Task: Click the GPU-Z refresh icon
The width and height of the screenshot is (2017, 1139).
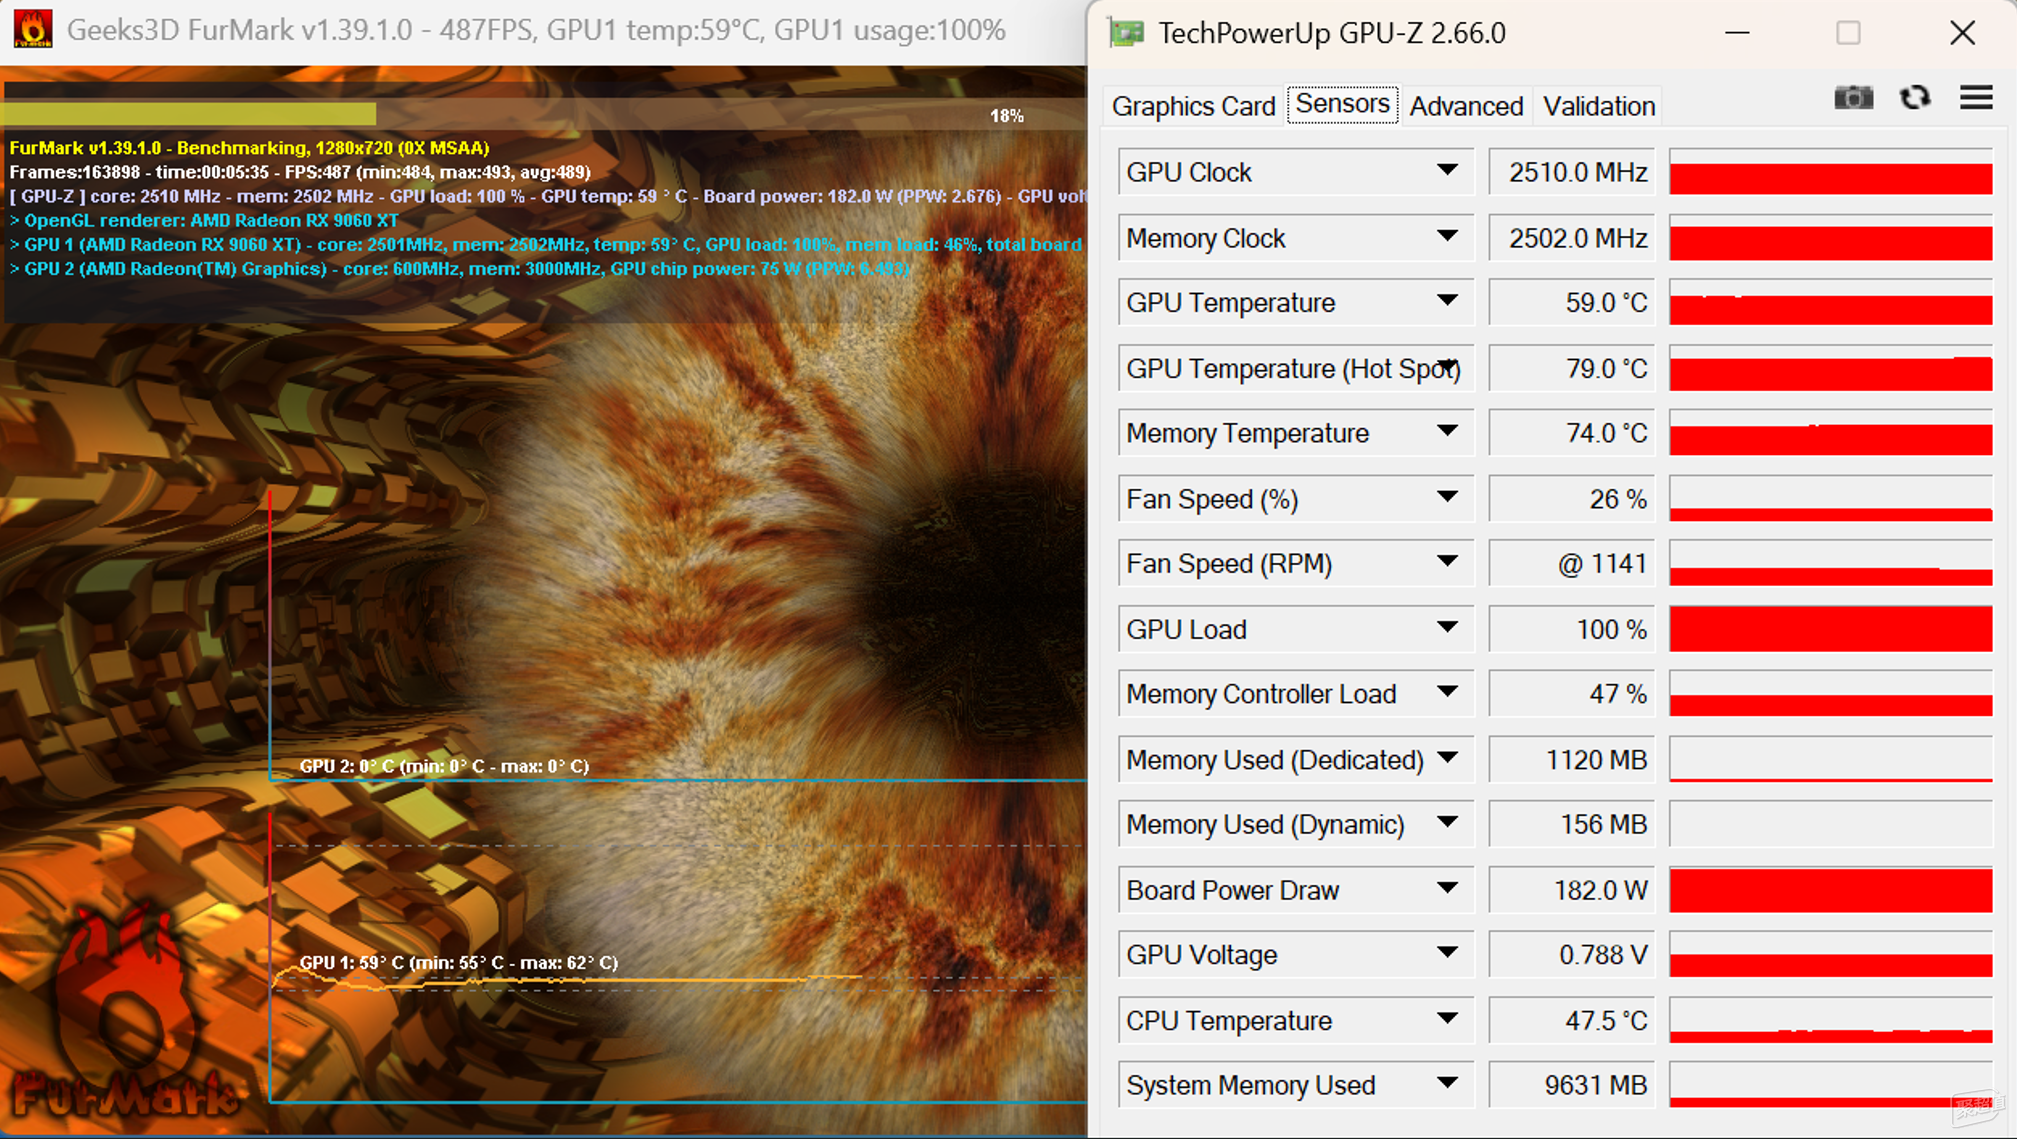Action: 1915,98
